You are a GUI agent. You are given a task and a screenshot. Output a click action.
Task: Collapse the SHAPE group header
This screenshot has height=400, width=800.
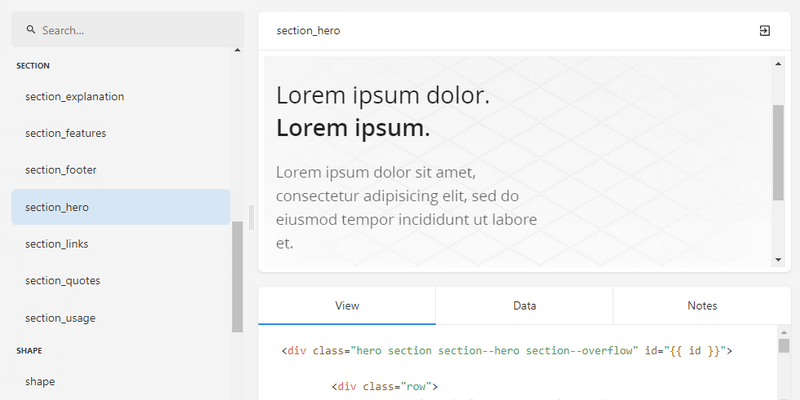pyautogui.click(x=30, y=351)
